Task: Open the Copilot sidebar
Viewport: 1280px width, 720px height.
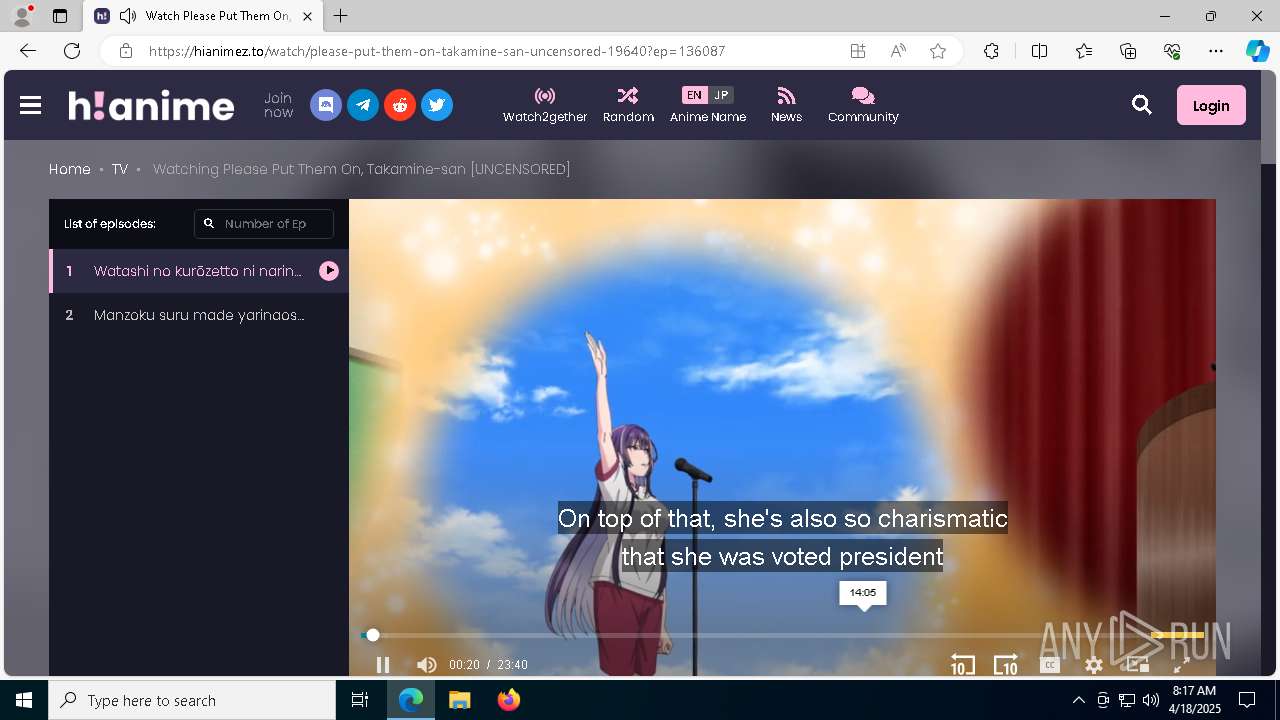Action: 1257,51
